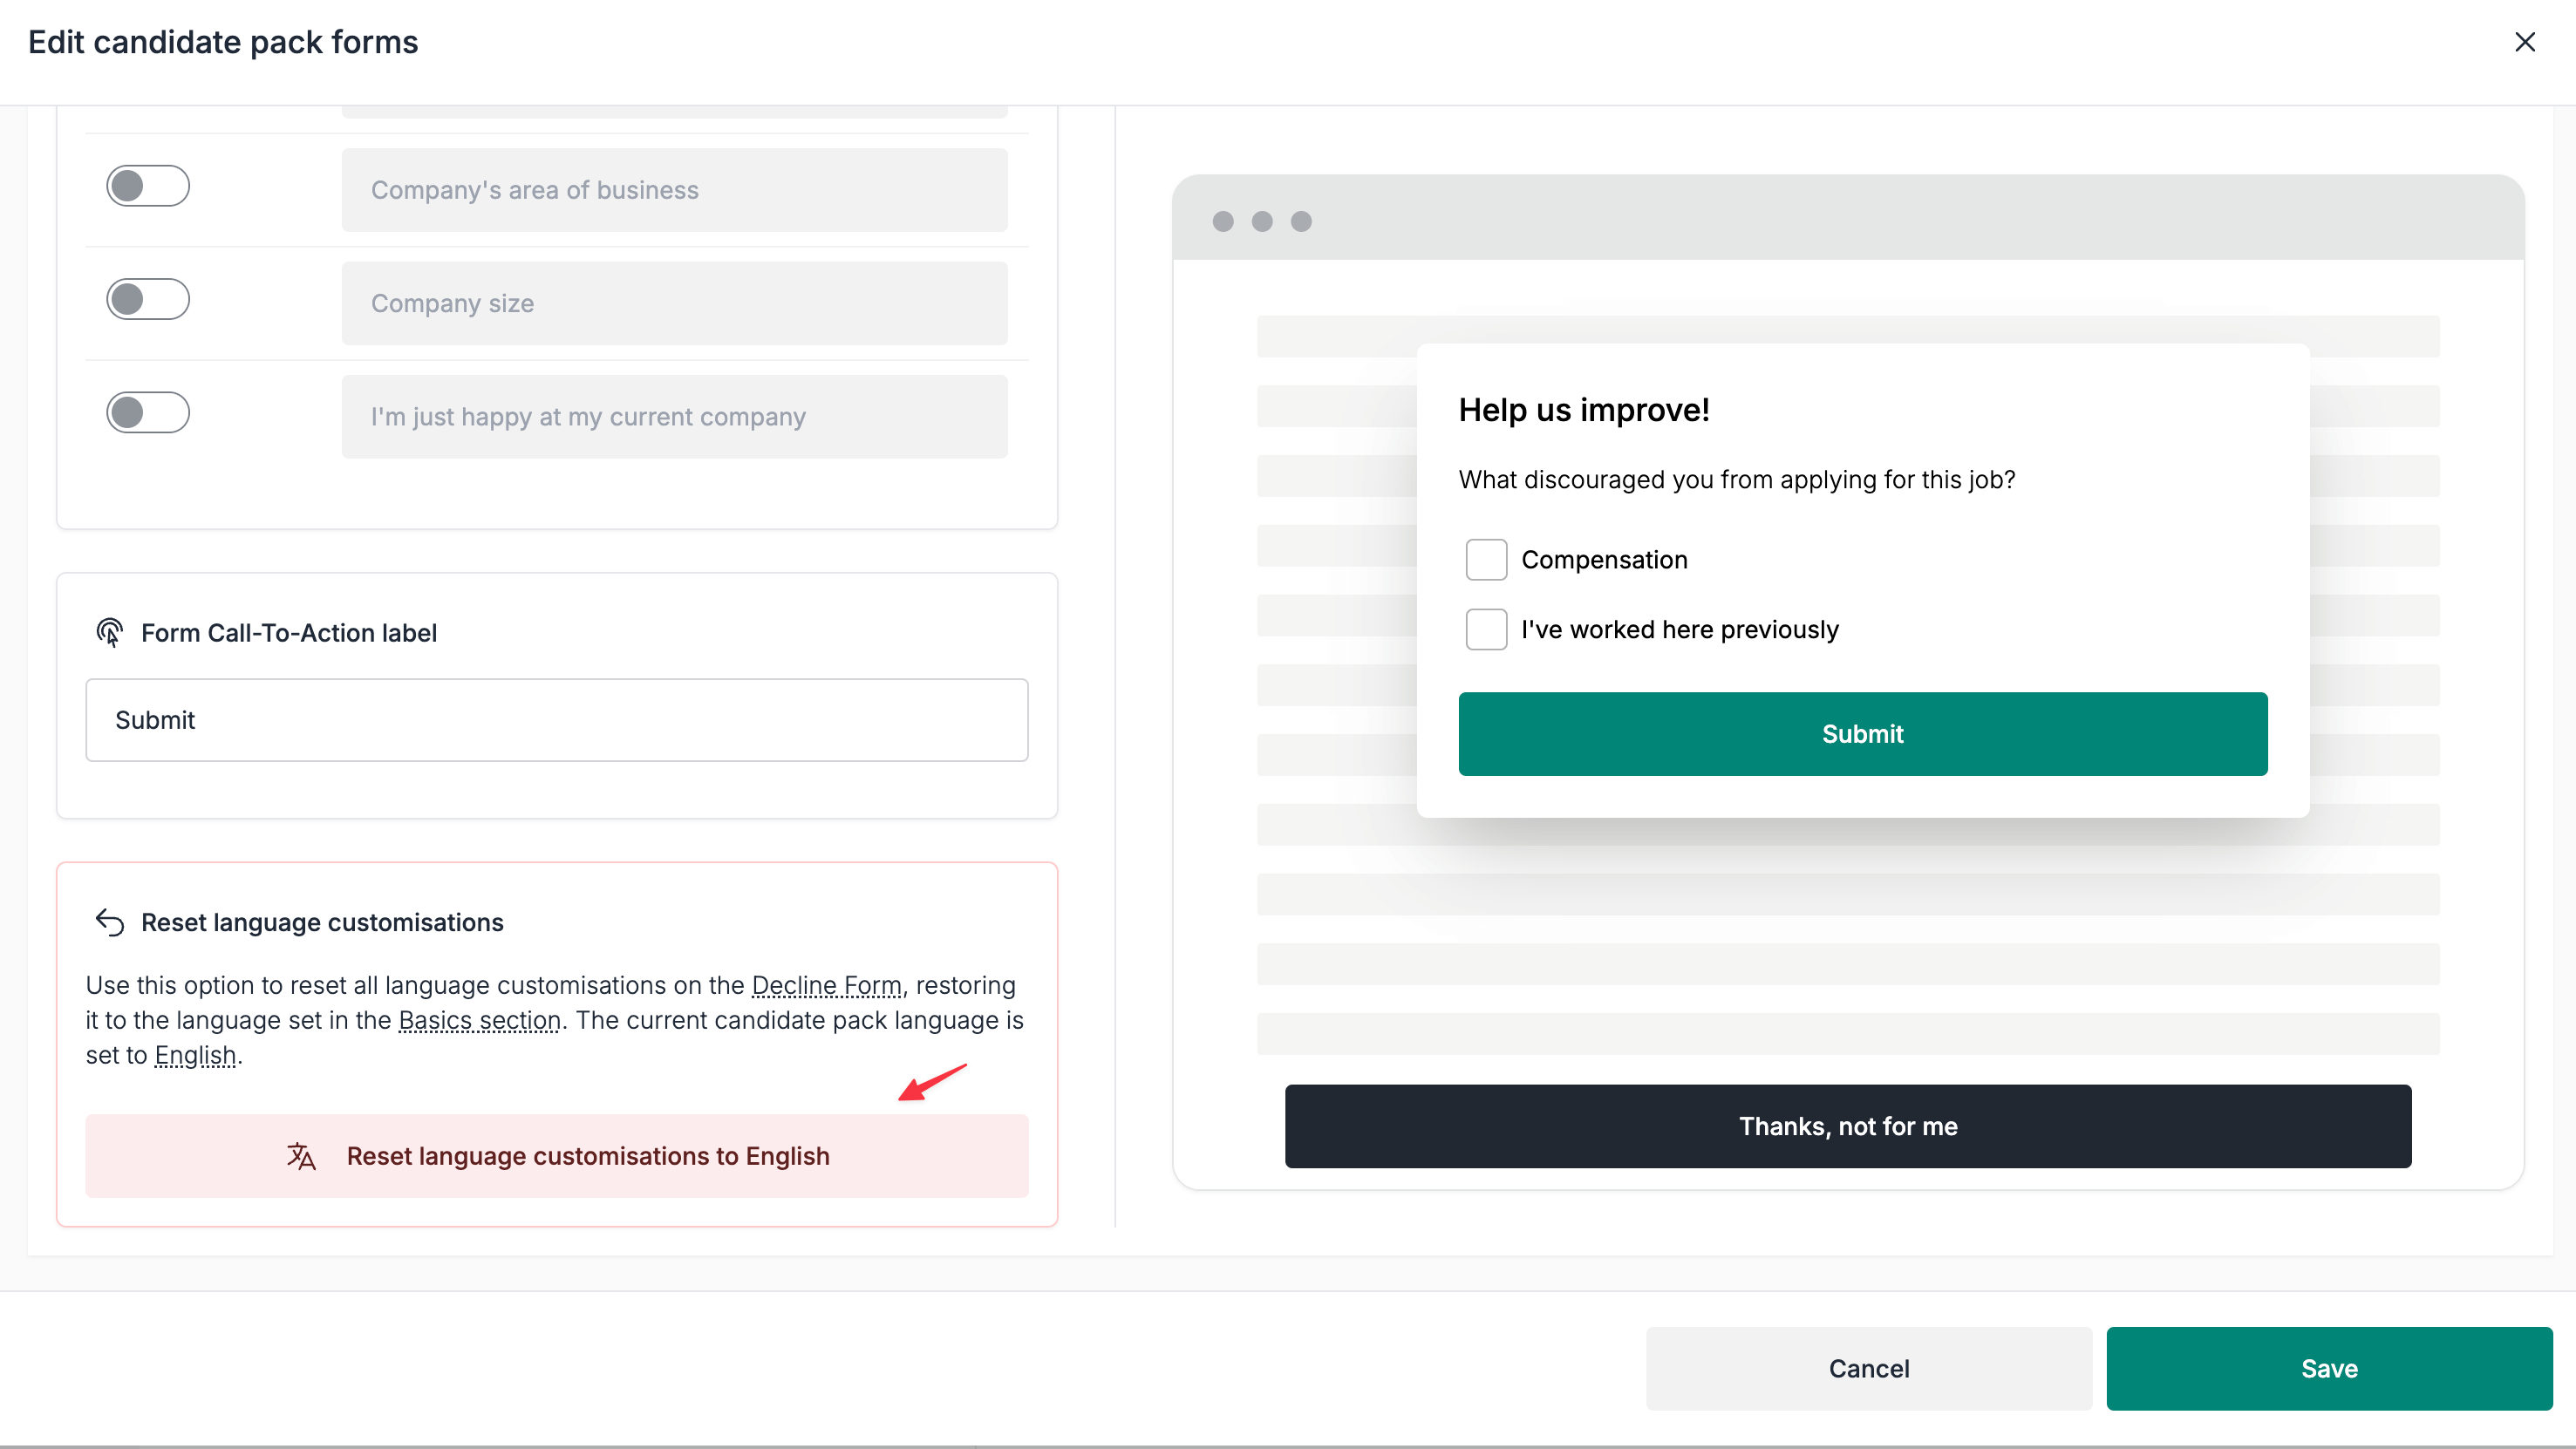Check the Compensation checkbox
The height and width of the screenshot is (1449, 2576).
[x=1486, y=559]
